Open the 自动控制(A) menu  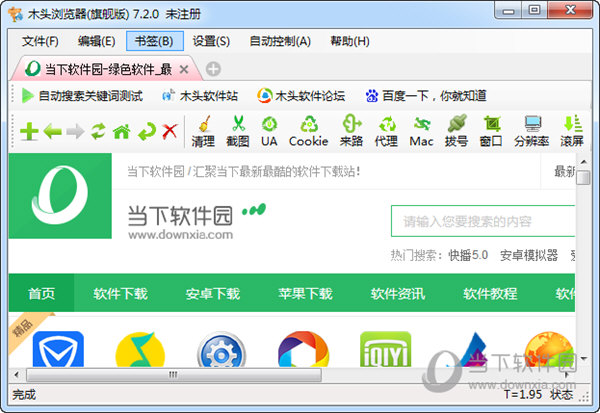pyautogui.click(x=280, y=41)
